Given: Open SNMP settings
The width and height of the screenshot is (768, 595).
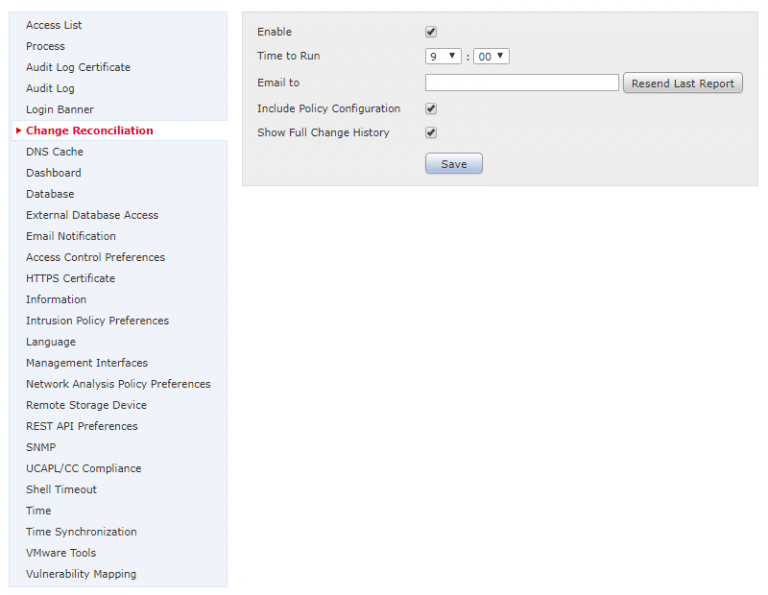Looking at the screenshot, I should coord(41,447).
